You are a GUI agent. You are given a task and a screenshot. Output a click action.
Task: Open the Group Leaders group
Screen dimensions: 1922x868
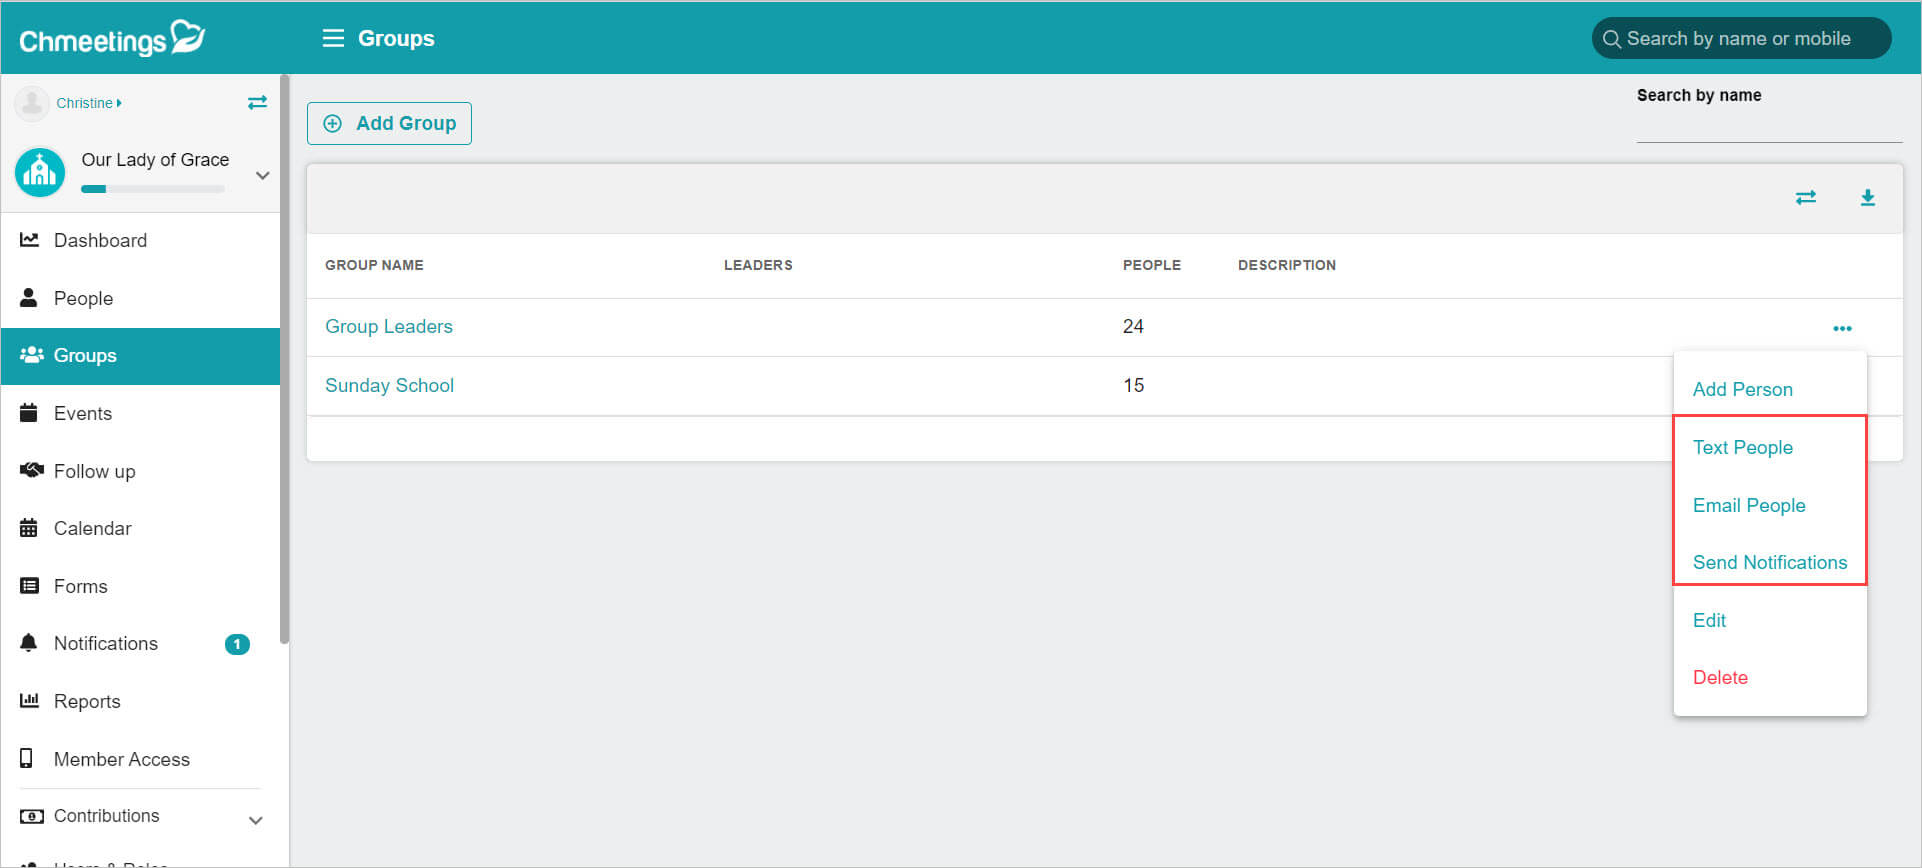389,327
